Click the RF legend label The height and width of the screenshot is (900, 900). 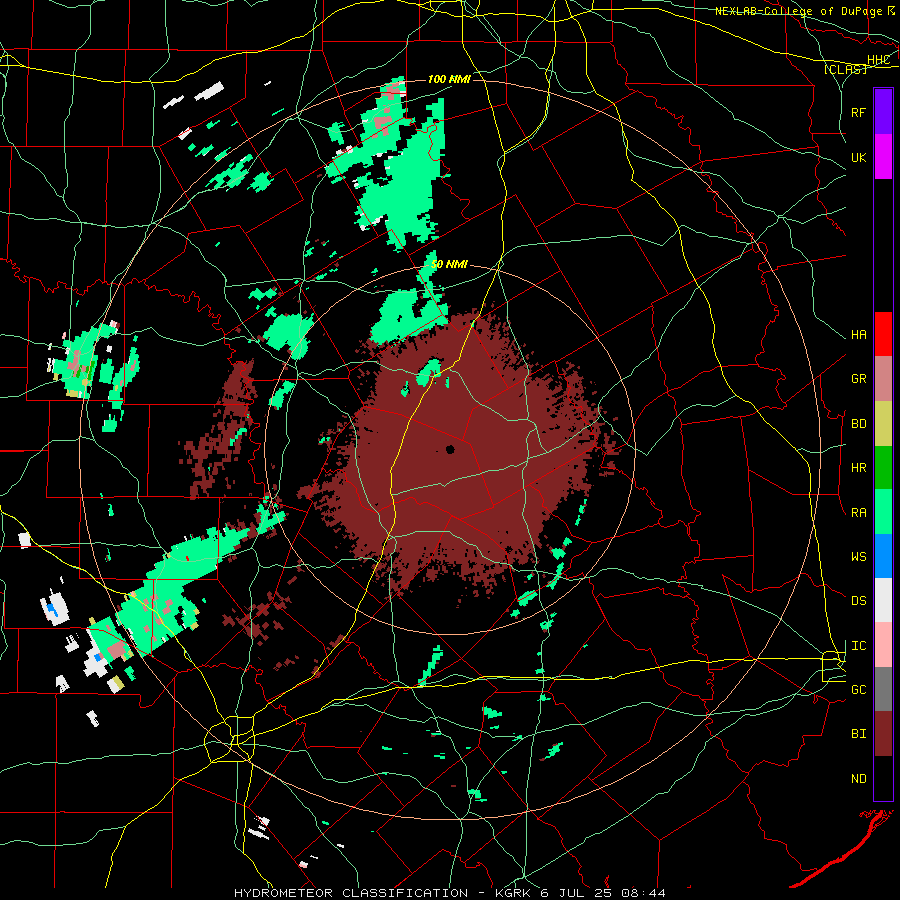coord(858,112)
